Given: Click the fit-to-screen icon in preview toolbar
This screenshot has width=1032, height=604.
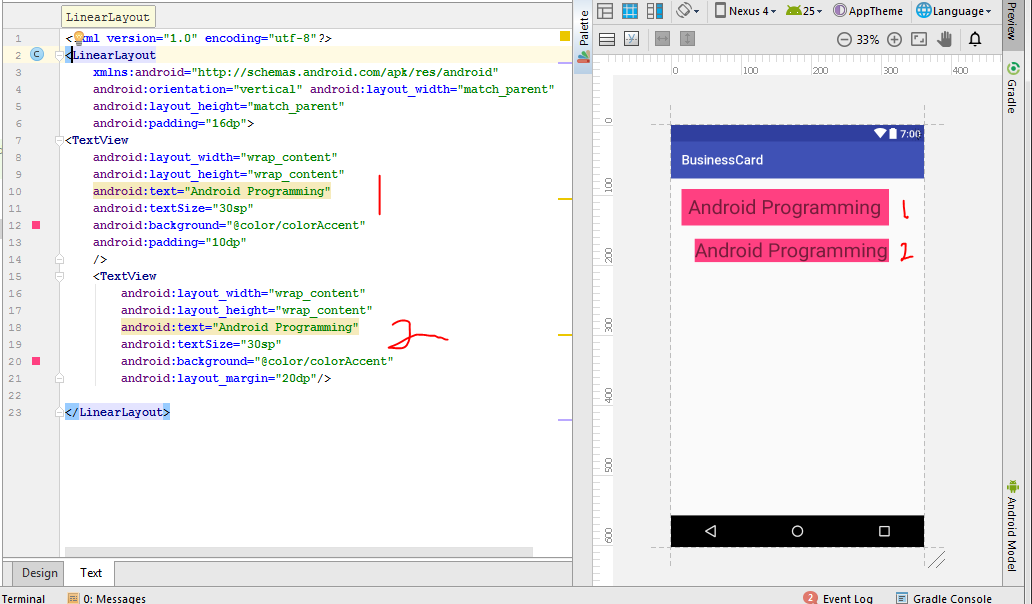Looking at the screenshot, I should 919,39.
